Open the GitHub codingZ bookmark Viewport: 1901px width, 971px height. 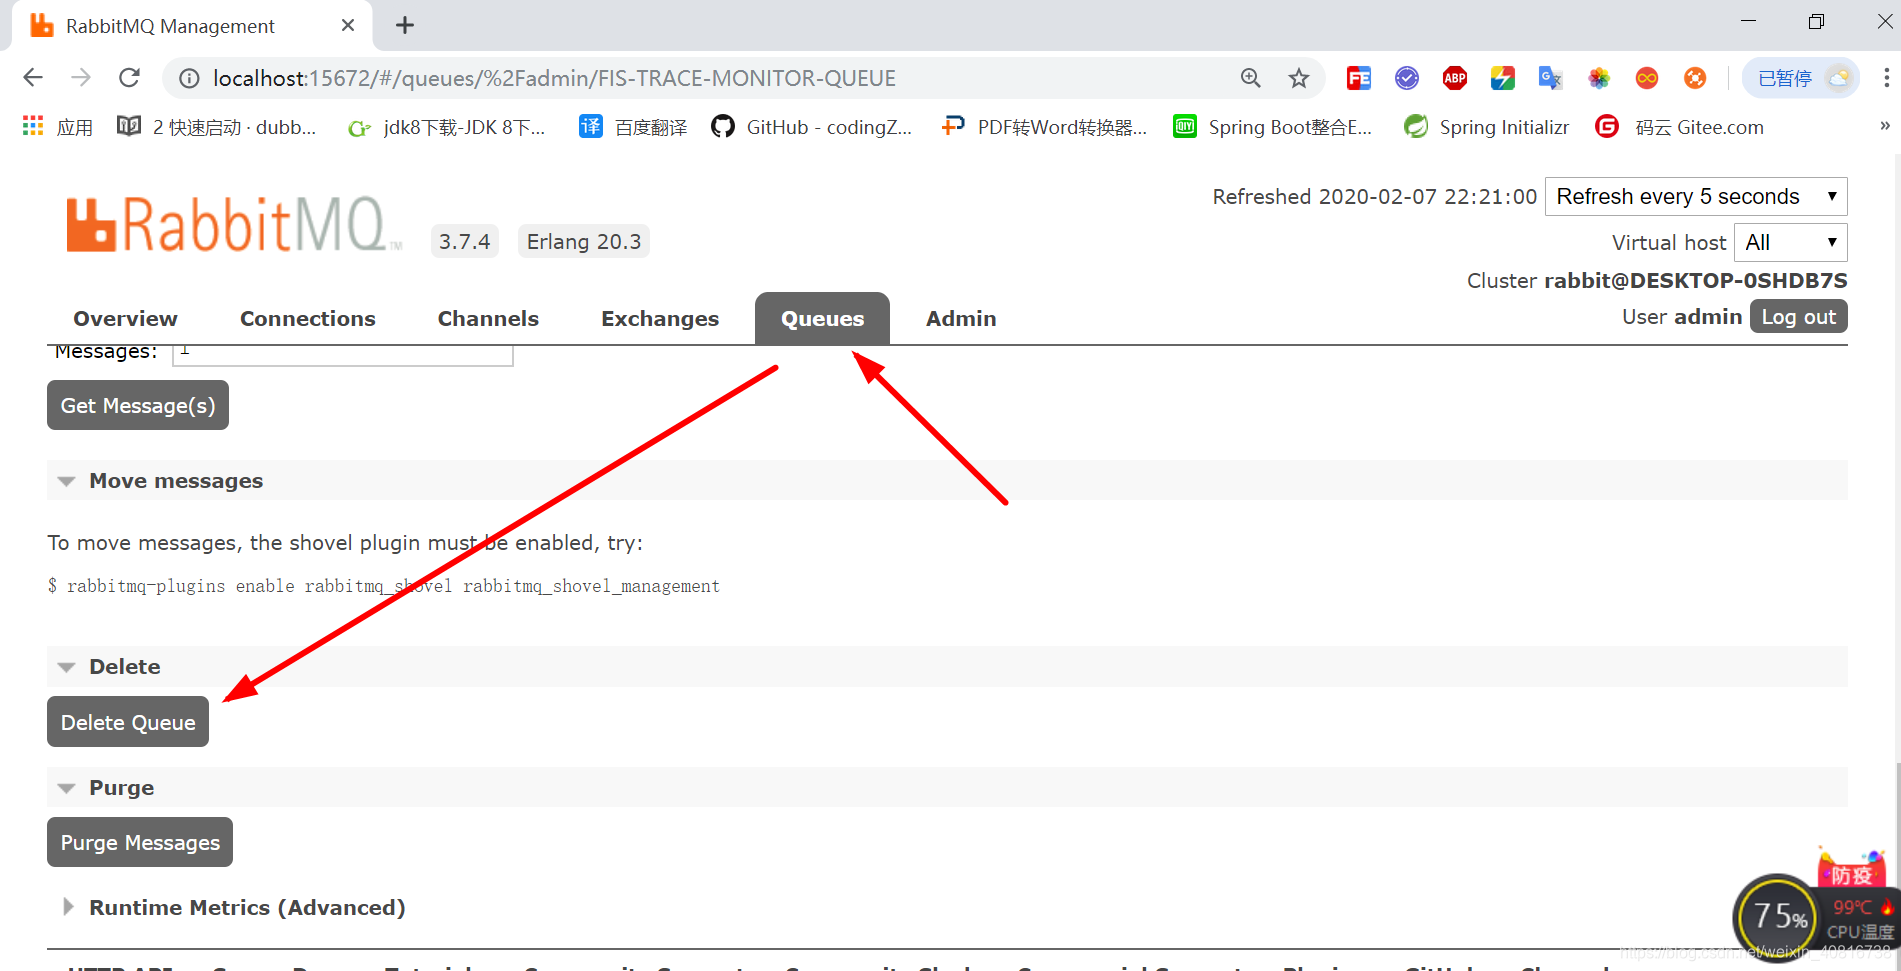(x=811, y=127)
